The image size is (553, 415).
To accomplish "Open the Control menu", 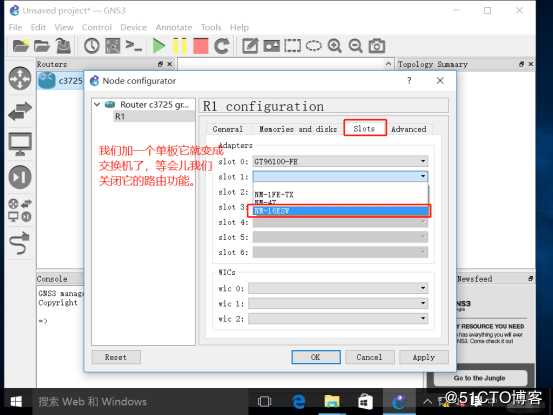I will tap(97, 27).
